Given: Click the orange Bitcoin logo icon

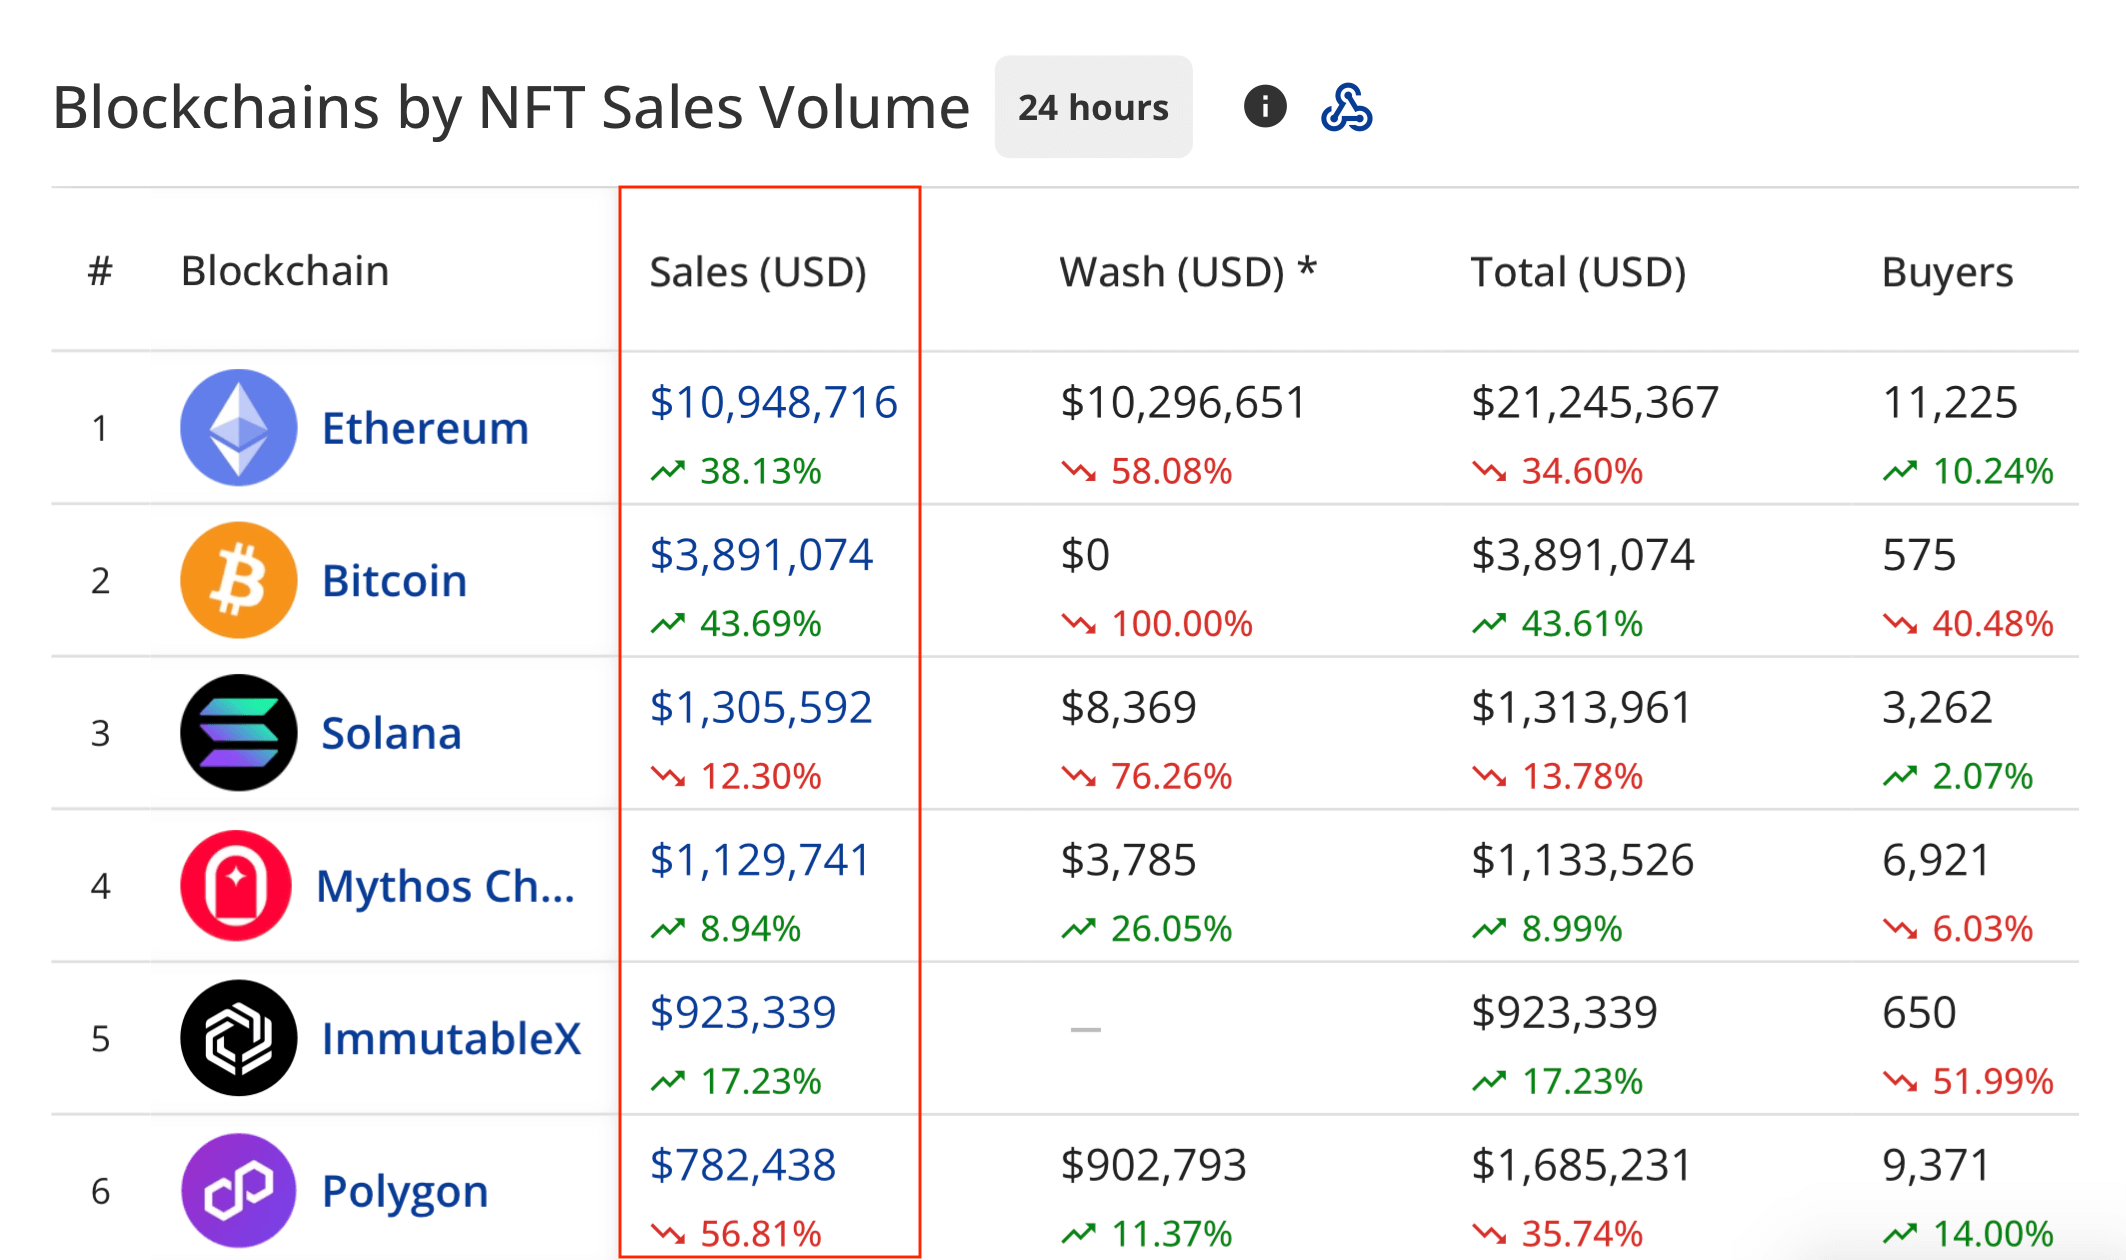Looking at the screenshot, I should (x=239, y=580).
